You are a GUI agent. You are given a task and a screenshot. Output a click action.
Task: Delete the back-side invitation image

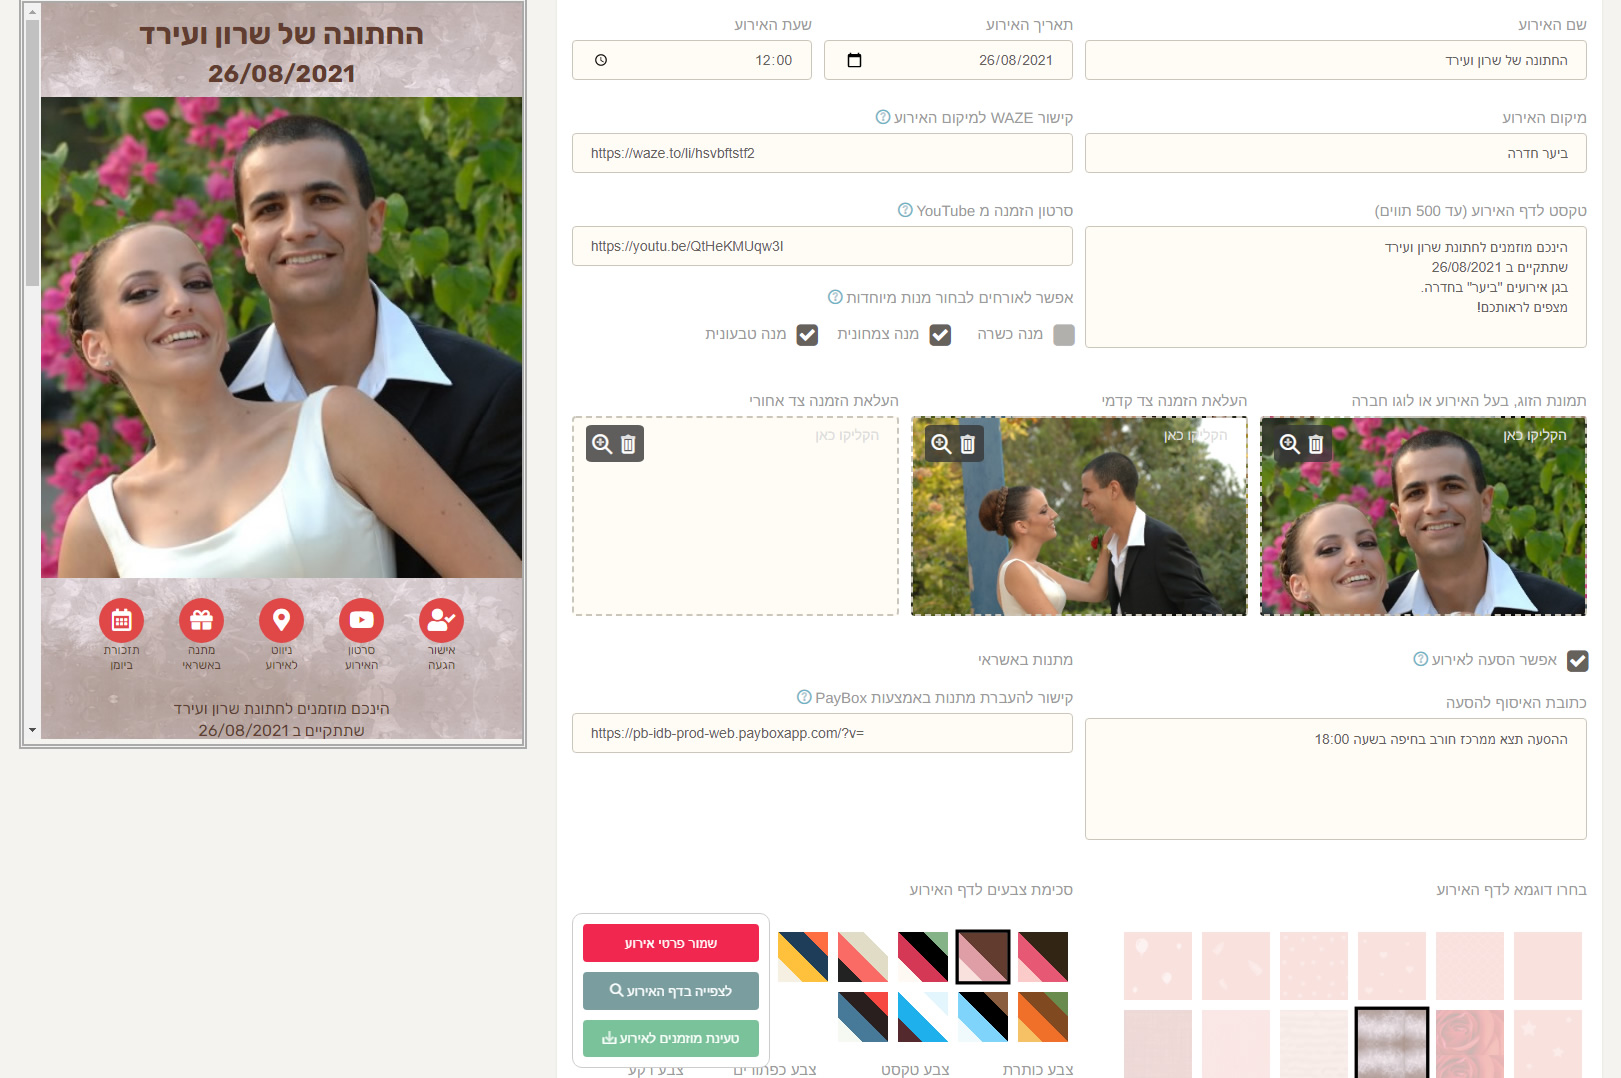(628, 444)
